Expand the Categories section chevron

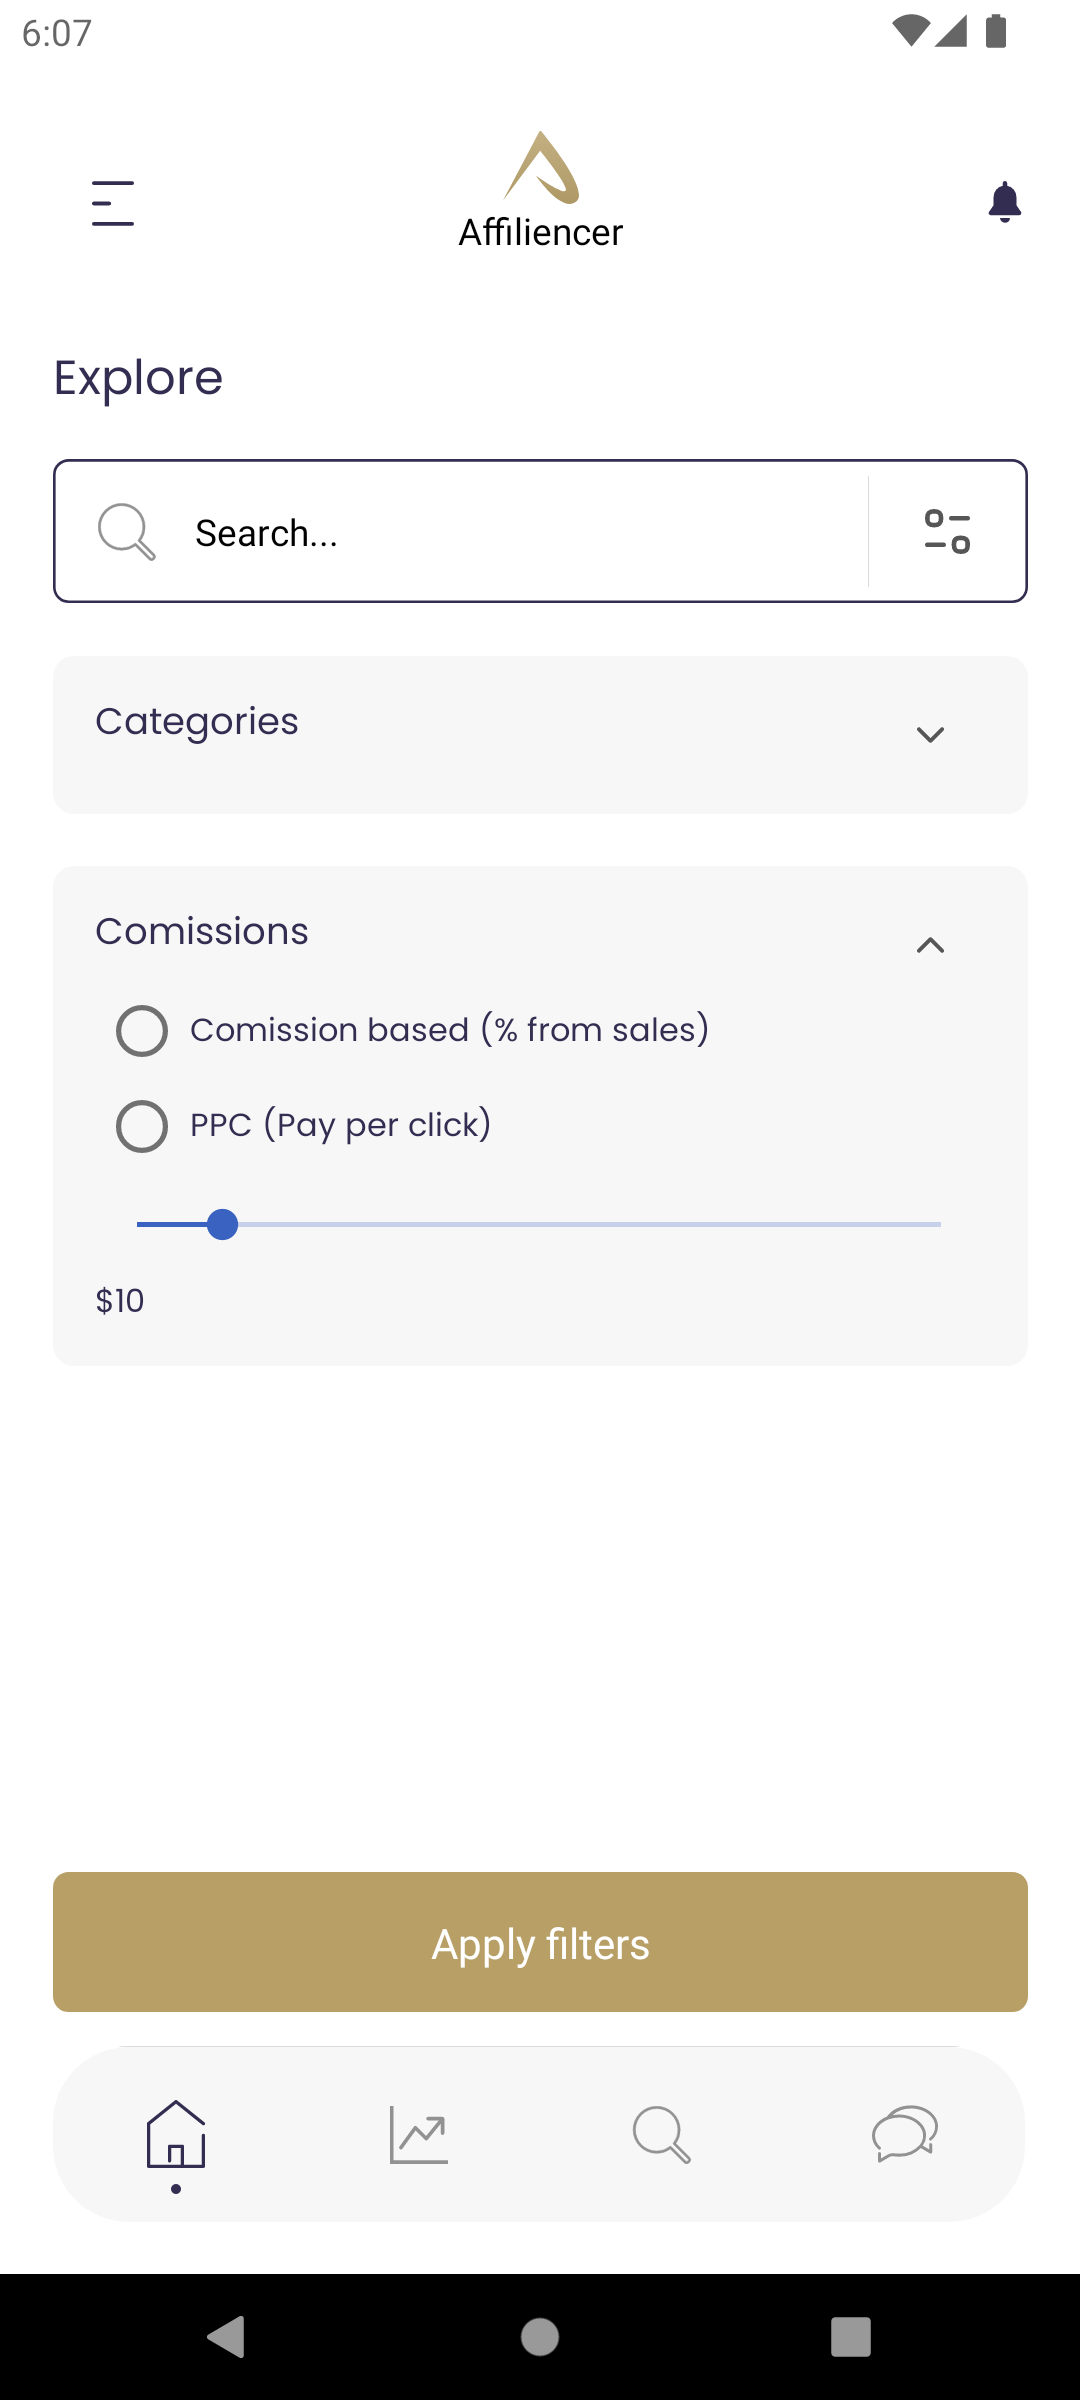point(930,735)
